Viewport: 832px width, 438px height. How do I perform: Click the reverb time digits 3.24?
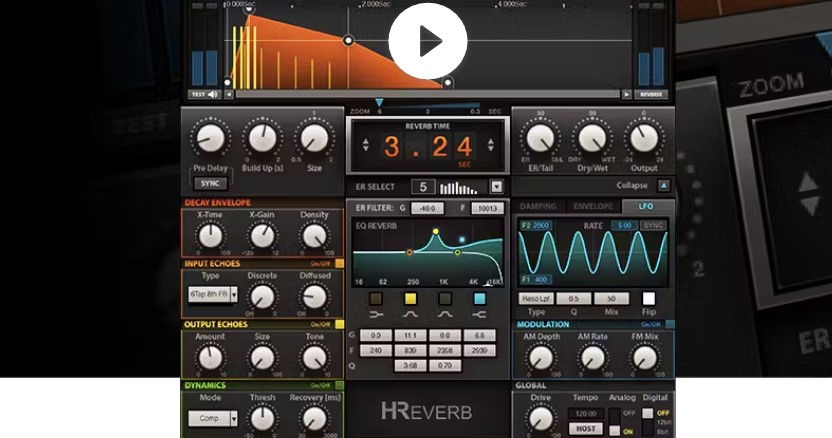coord(428,147)
